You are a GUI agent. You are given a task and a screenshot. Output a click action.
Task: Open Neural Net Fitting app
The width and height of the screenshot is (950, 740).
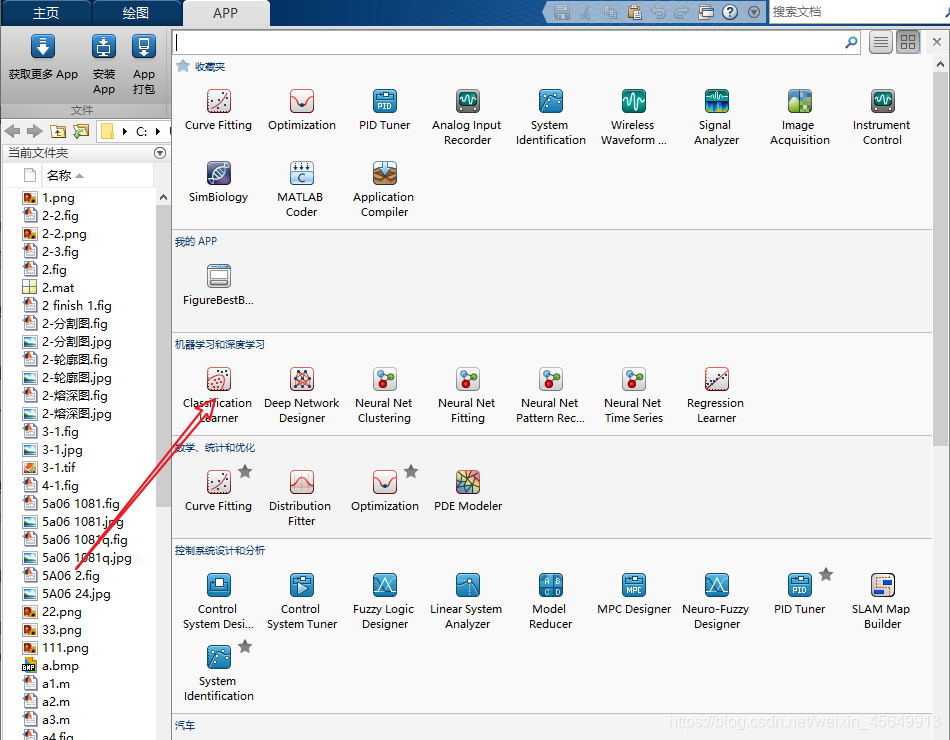click(x=467, y=395)
